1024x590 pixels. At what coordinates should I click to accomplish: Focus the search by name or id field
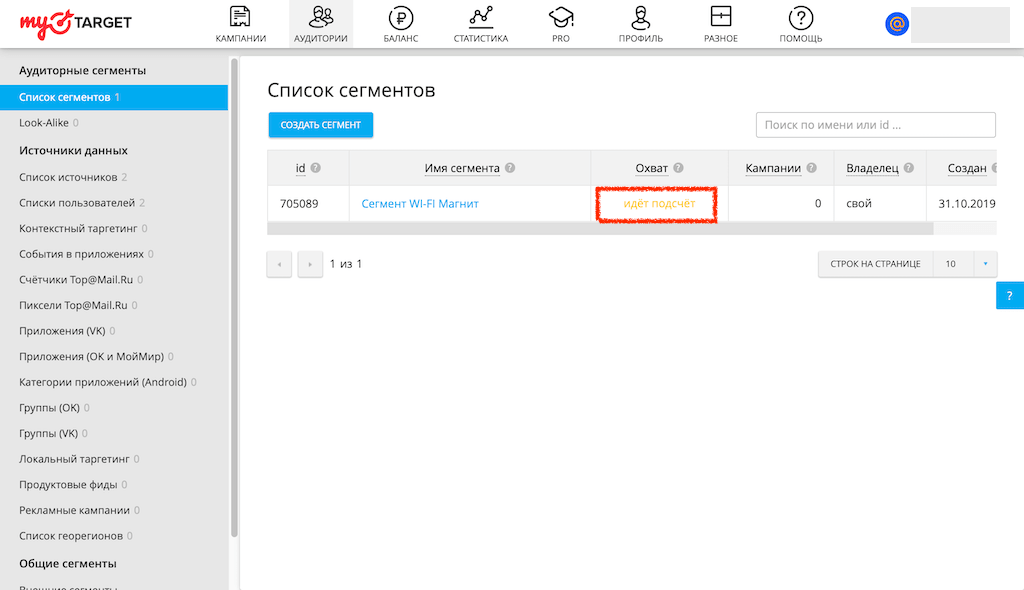tap(875, 125)
